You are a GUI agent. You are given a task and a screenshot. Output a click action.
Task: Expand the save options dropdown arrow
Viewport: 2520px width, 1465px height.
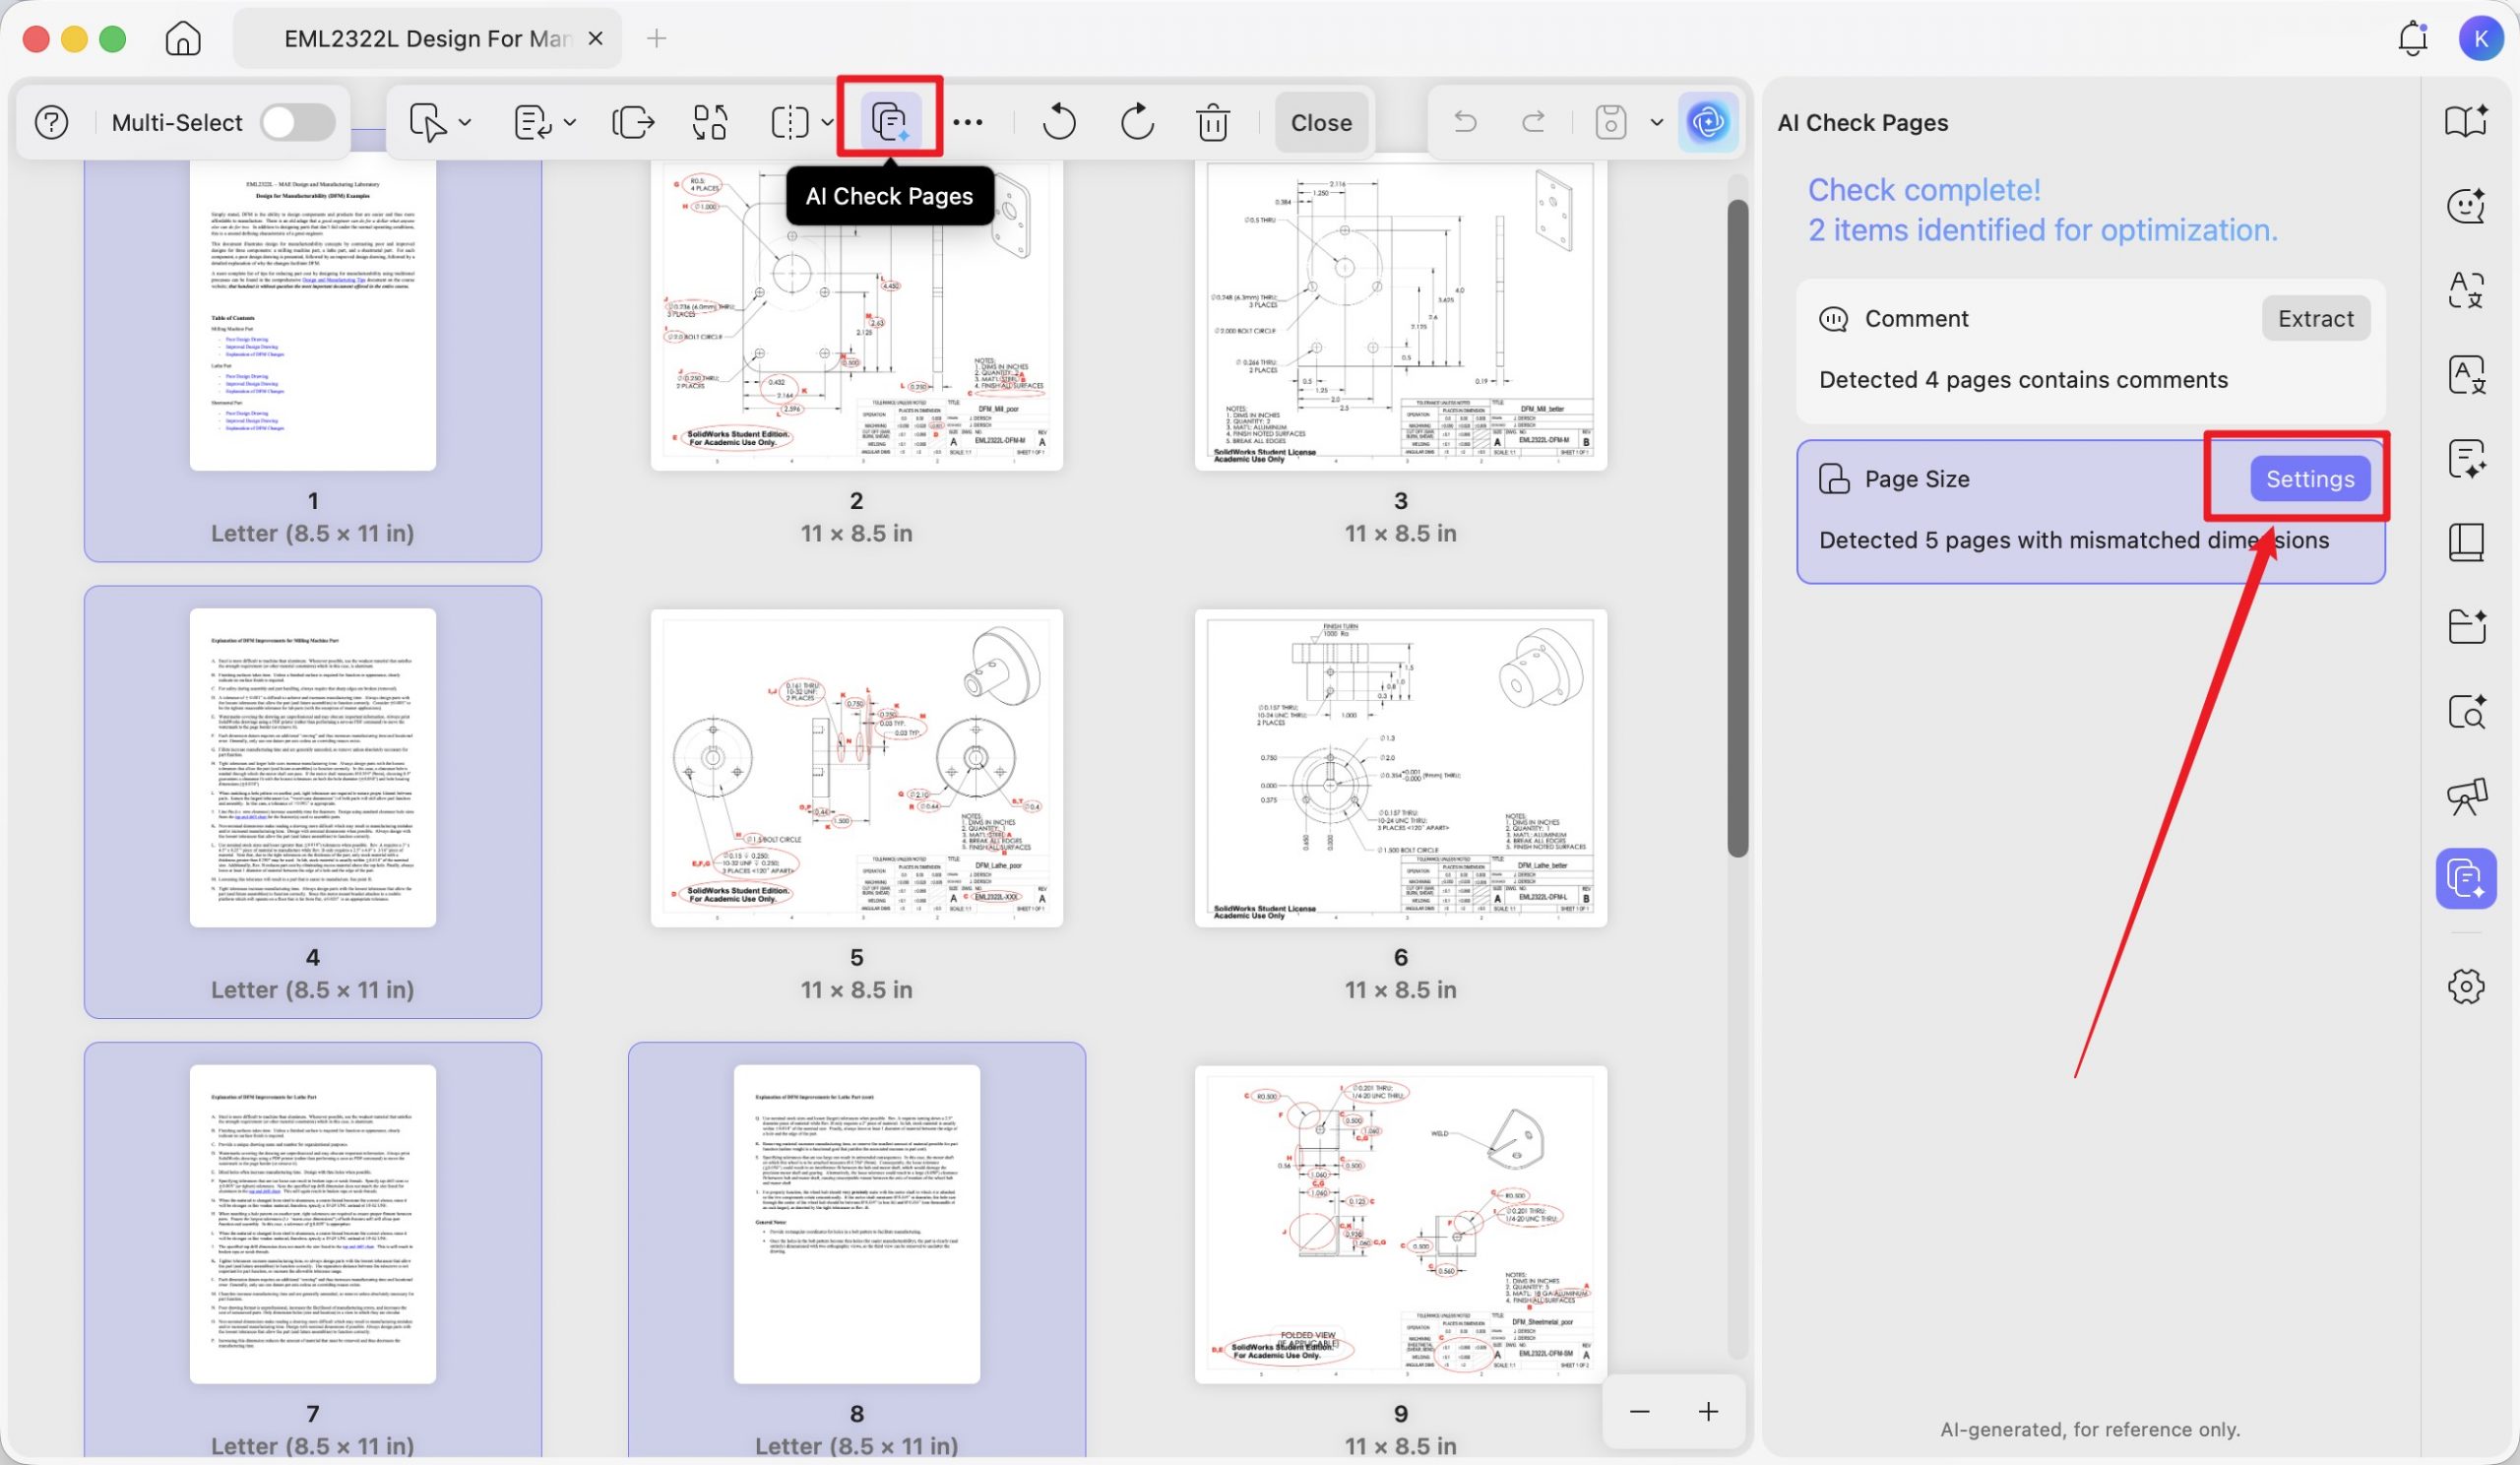[1656, 122]
